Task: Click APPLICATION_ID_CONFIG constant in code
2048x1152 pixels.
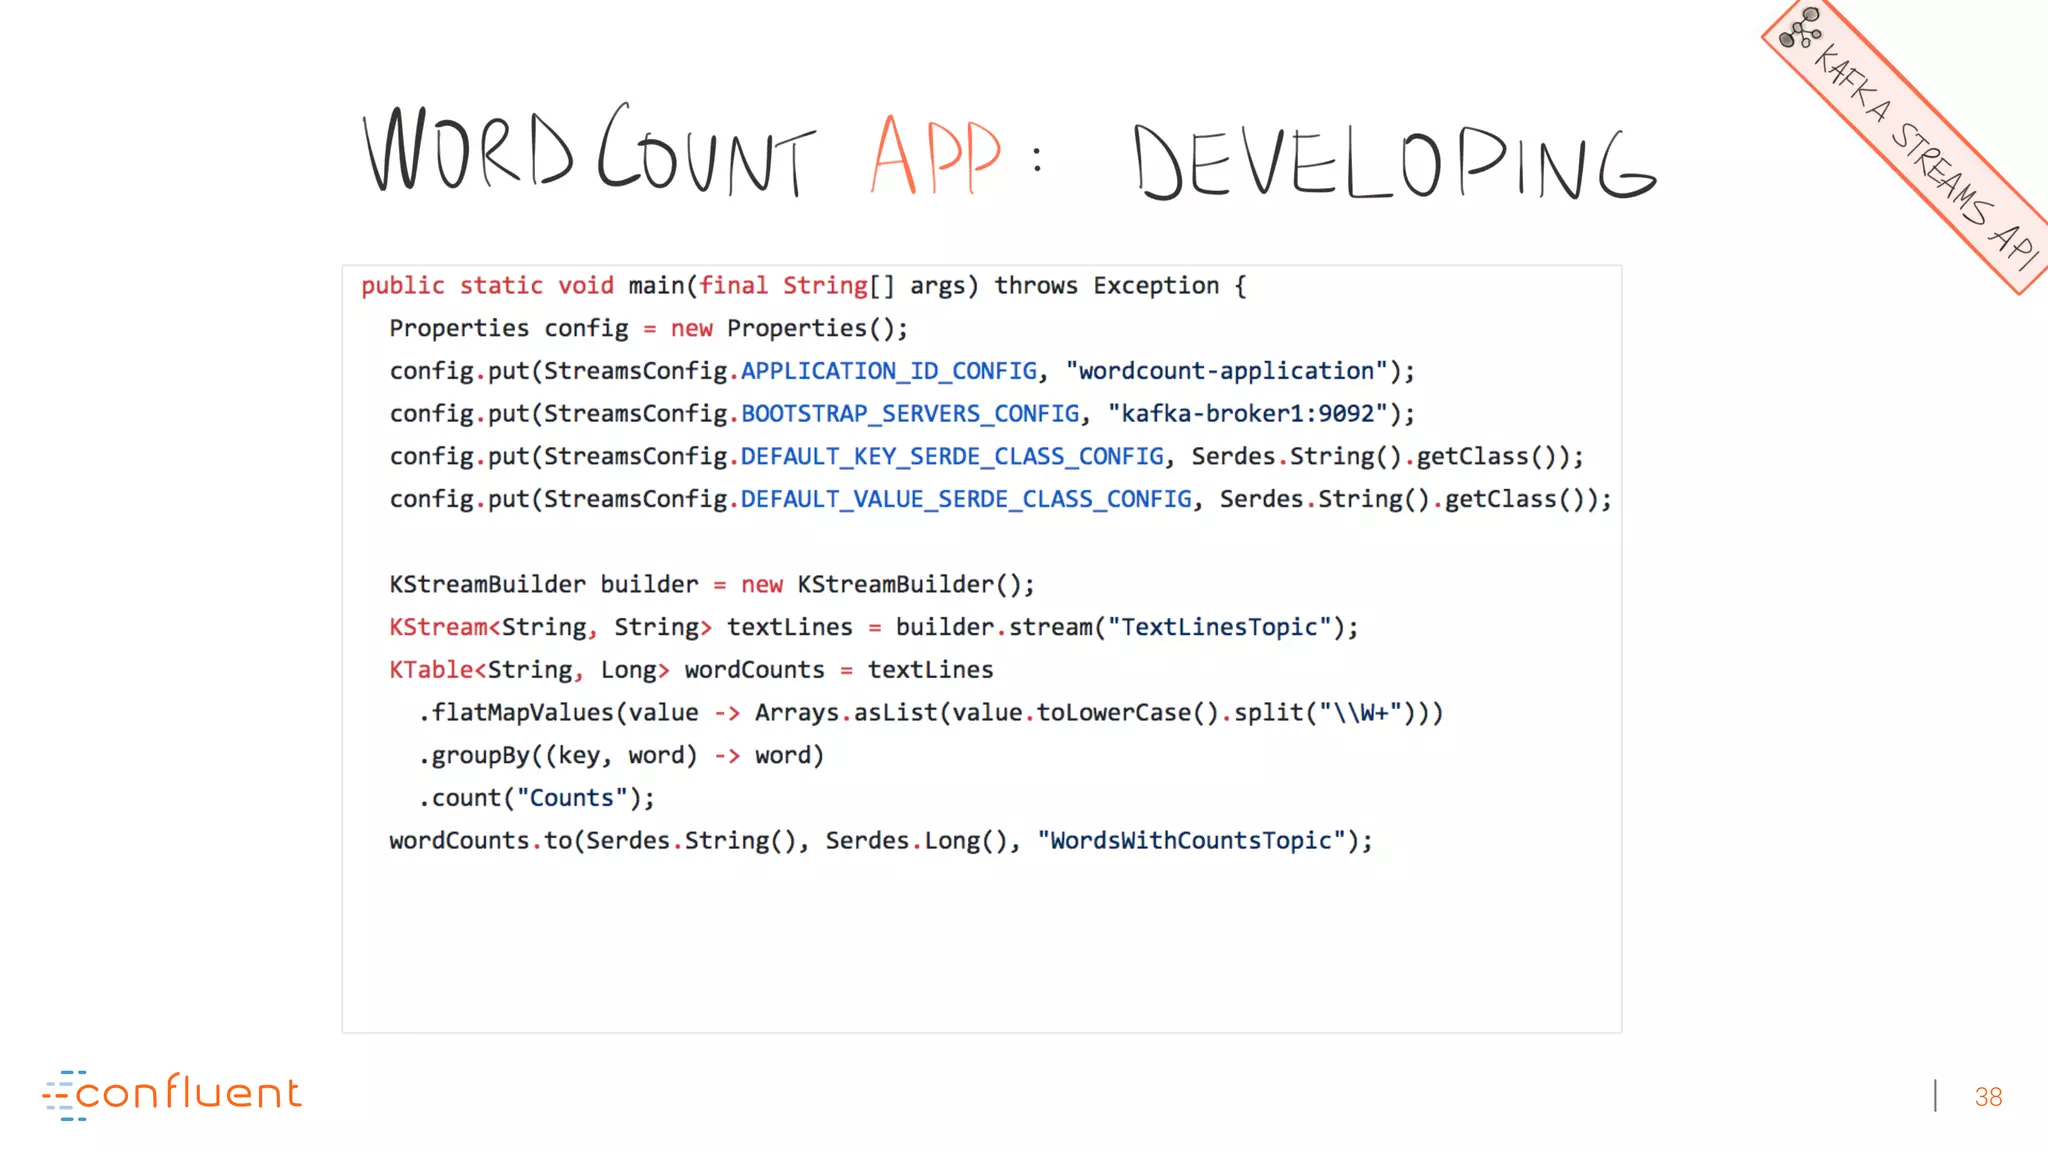Action: pos(888,371)
